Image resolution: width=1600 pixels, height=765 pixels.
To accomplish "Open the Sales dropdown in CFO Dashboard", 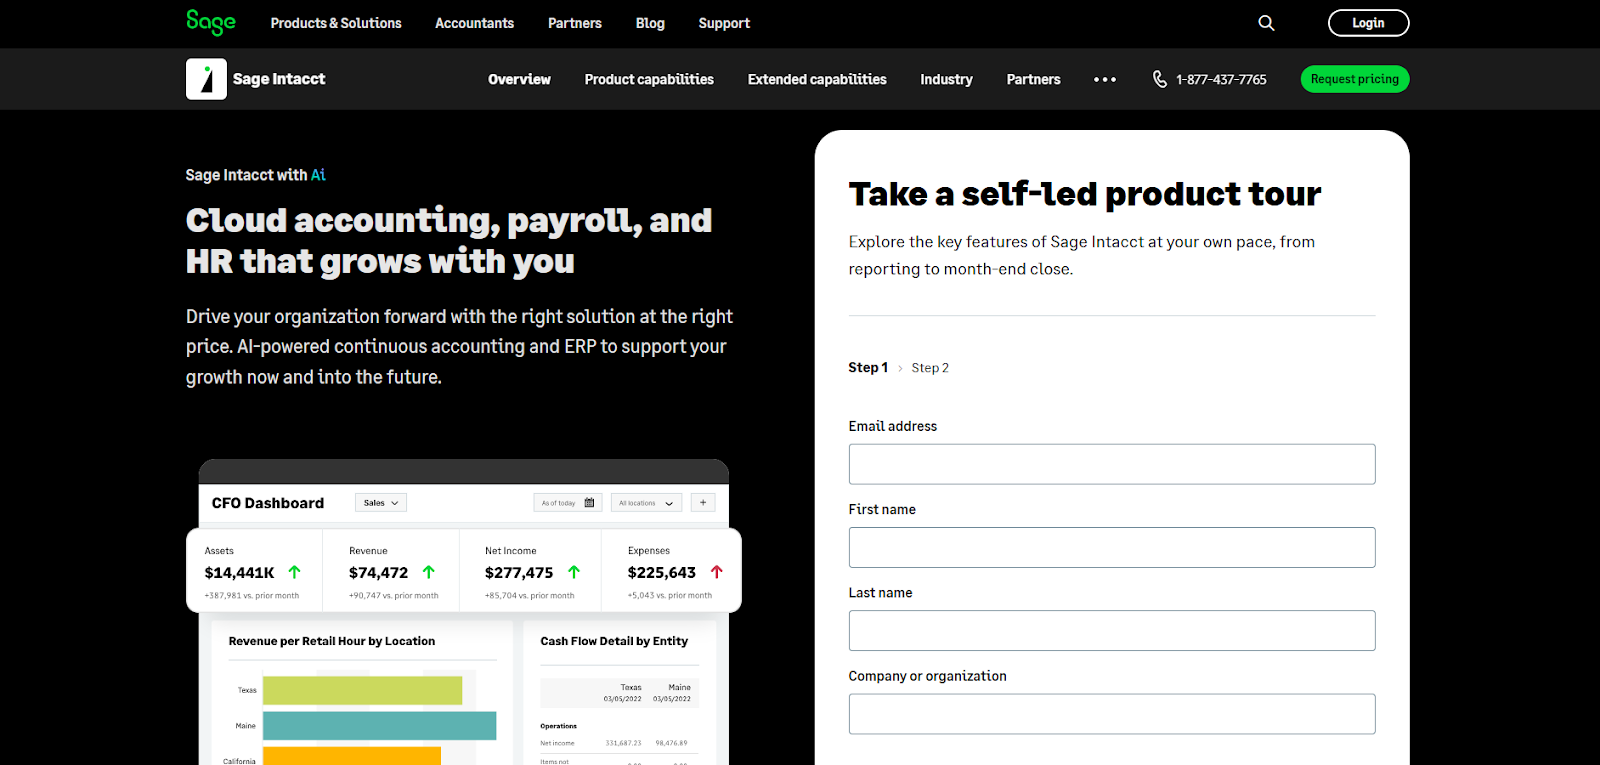I will tap(381, 503).
